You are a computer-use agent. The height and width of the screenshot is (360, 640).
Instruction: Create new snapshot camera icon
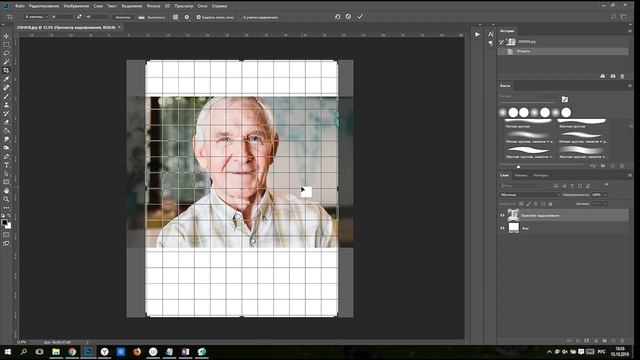(x=613, y=76)
